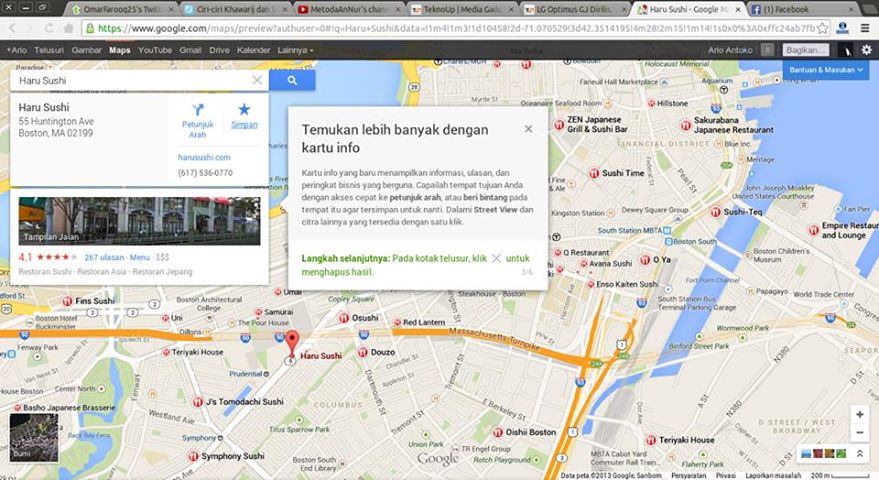Reload the page
Image resolution: width=879 pixels, height=480 pixels.
[49, 28]
